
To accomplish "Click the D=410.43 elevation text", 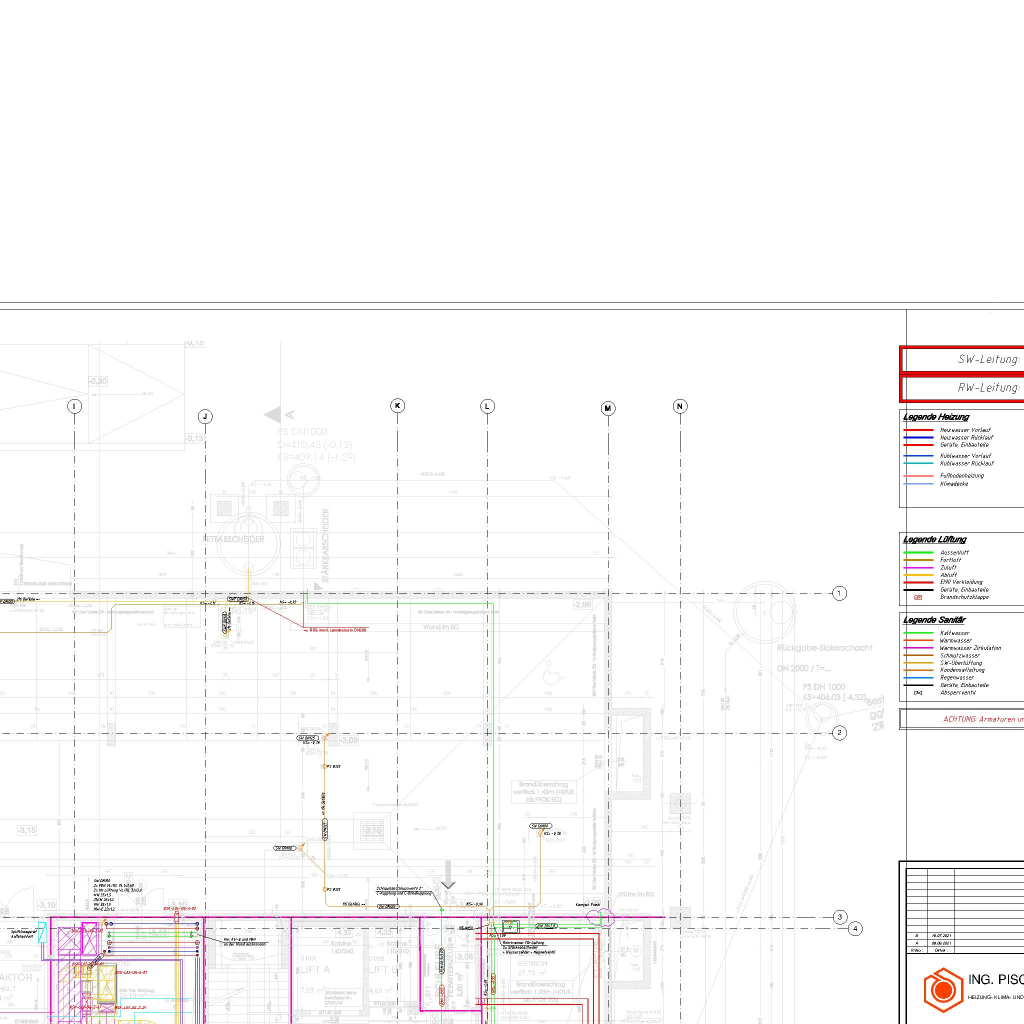I will 315,445.
